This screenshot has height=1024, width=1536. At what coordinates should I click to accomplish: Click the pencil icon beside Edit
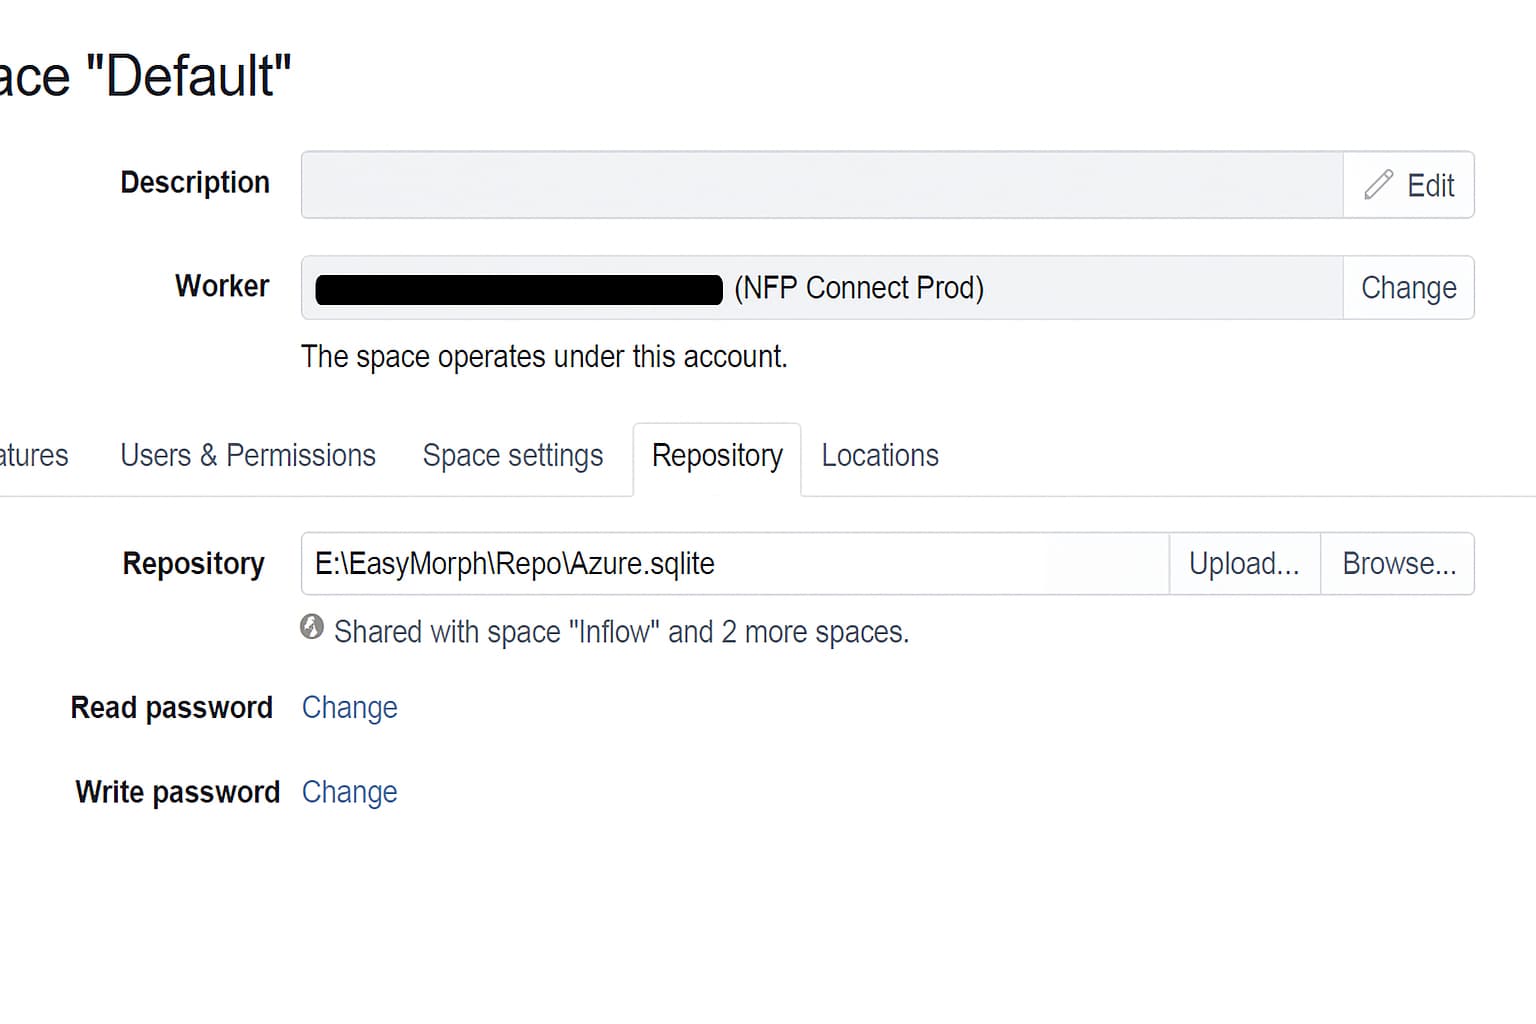pyautogui.click(x=1378, y=184)
